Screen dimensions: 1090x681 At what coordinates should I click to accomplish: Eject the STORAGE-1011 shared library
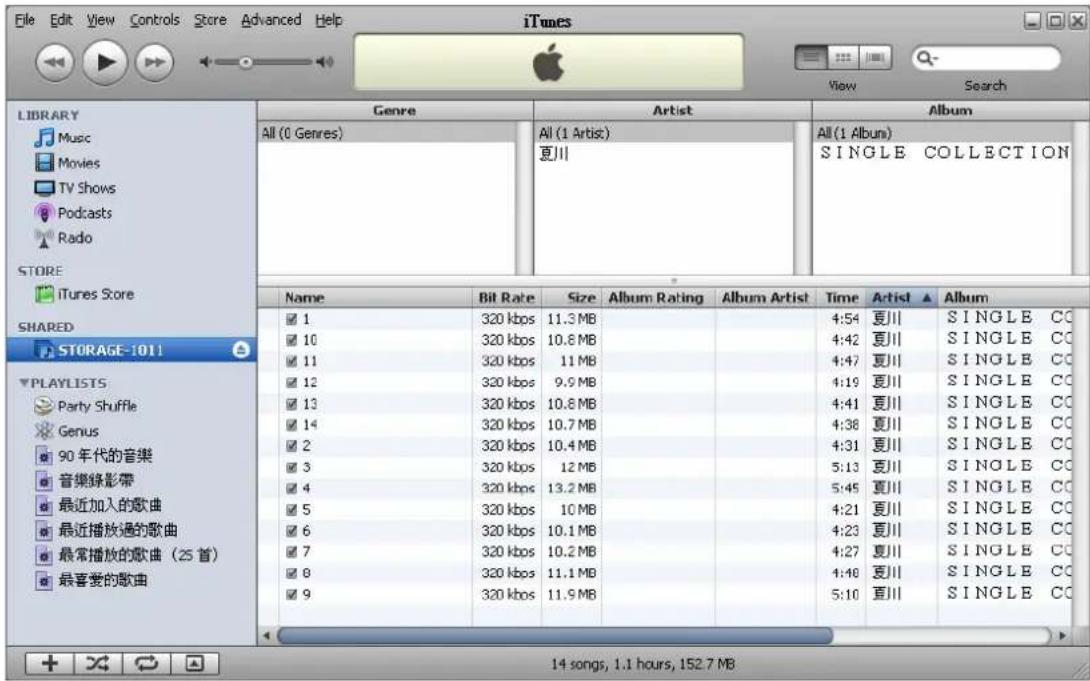(241, 350)
